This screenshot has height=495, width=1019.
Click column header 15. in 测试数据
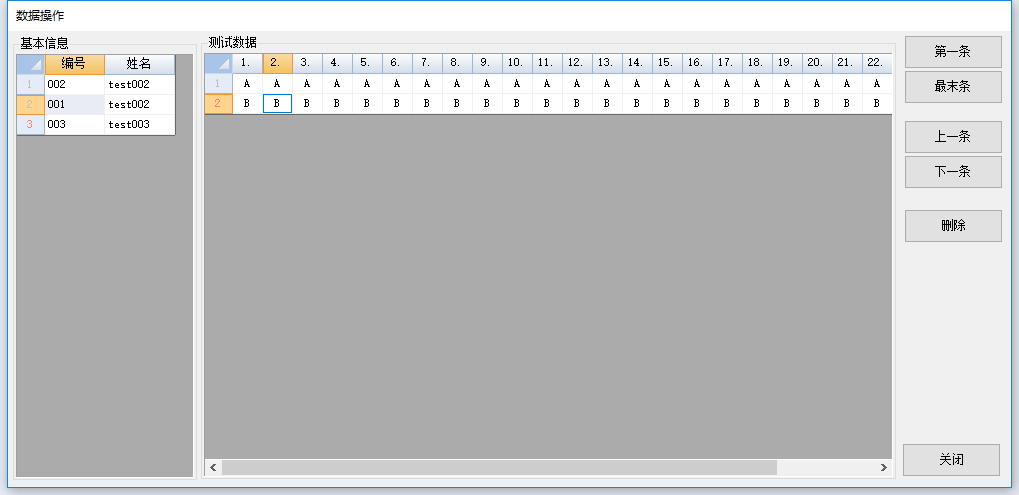667,64
